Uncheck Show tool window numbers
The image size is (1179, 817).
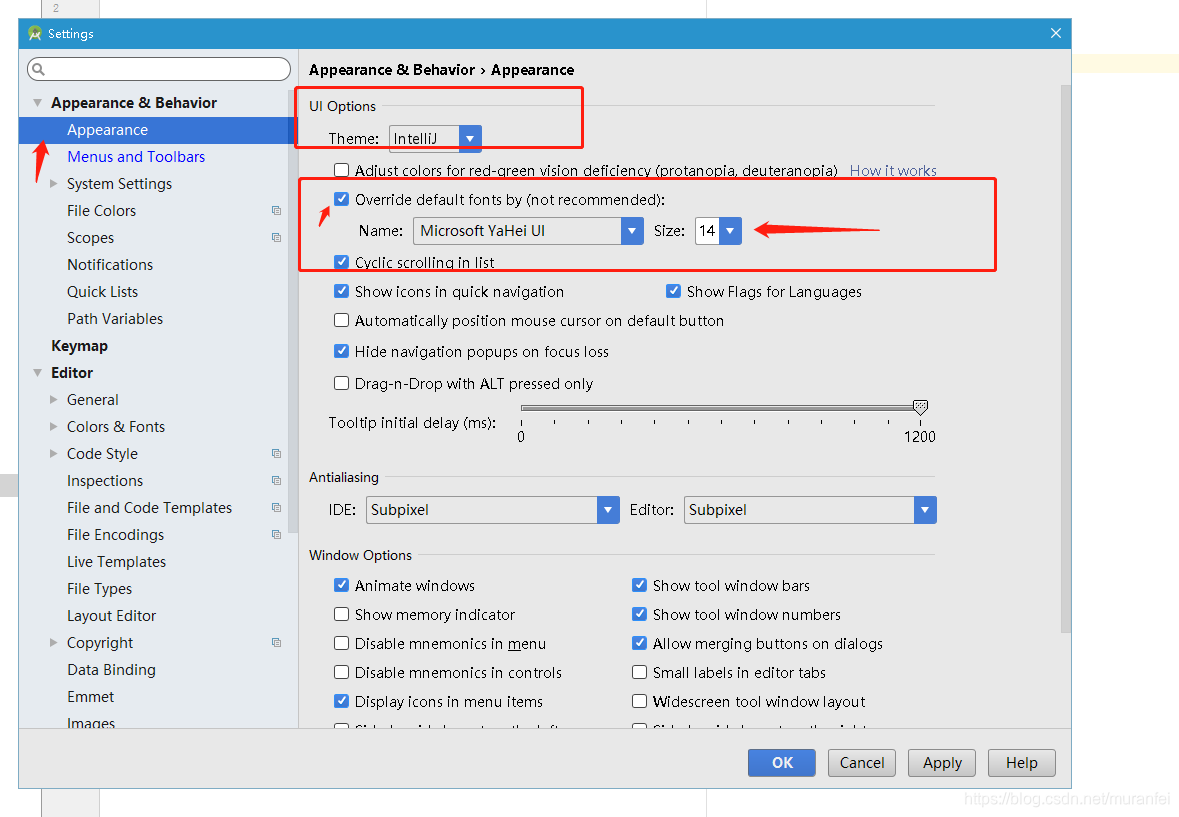640,614
